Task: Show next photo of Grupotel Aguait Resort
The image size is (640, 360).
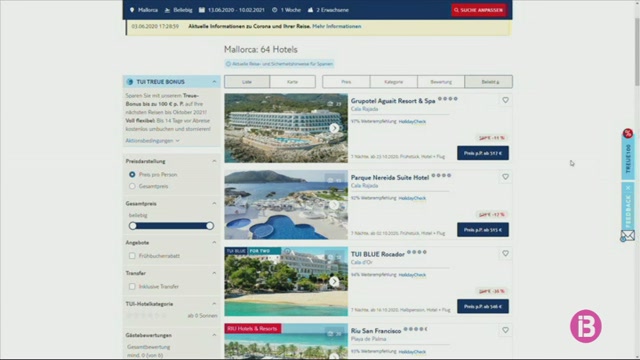Action: pos(334,128)
